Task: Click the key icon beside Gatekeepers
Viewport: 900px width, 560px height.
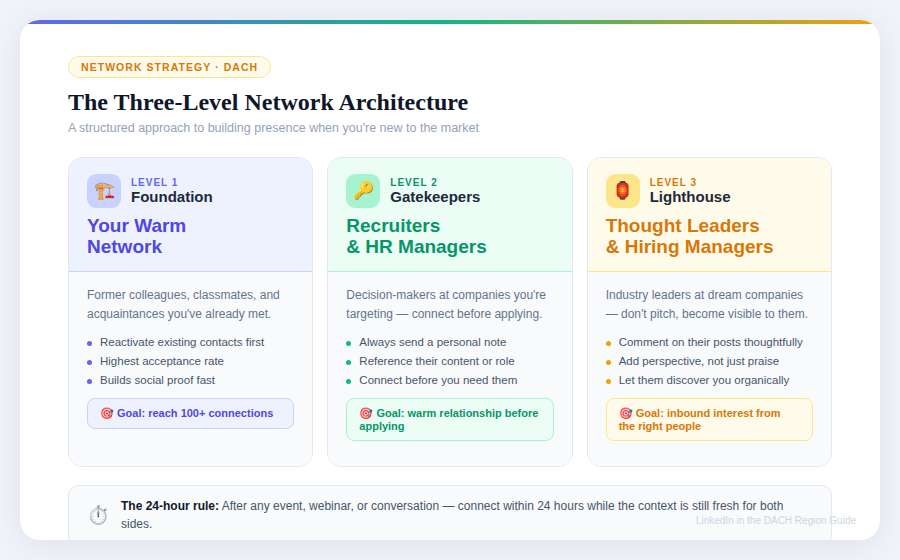Action: [363, 190]
